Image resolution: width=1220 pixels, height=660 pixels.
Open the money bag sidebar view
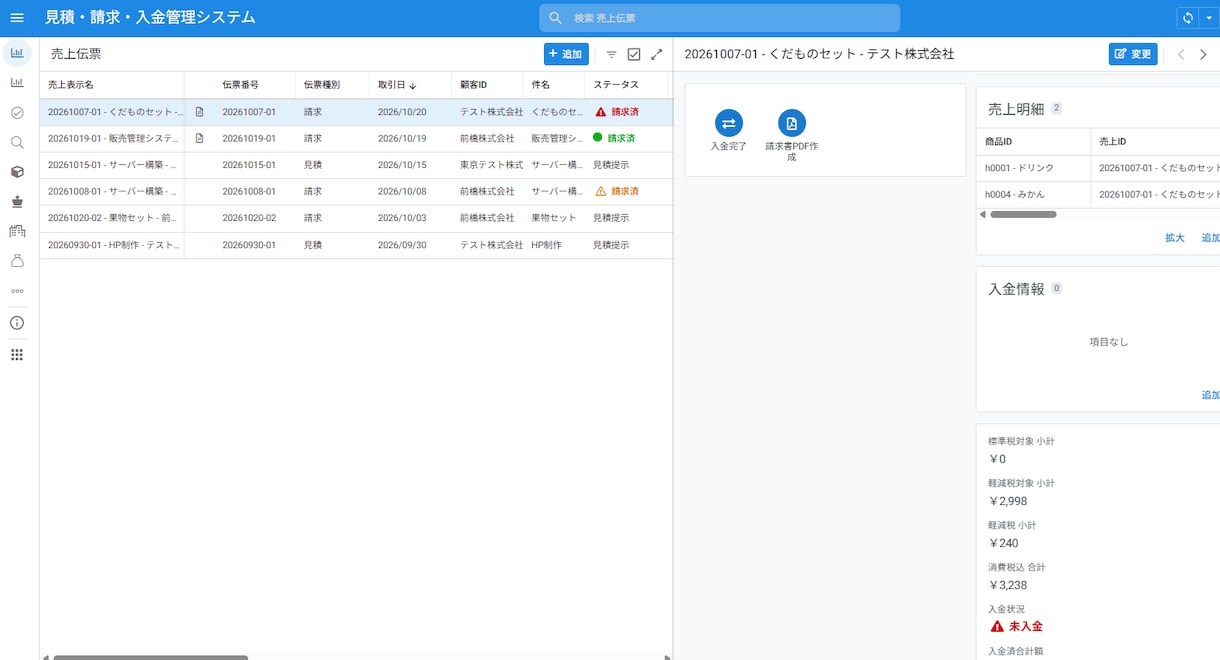click(x=17, y=261)
